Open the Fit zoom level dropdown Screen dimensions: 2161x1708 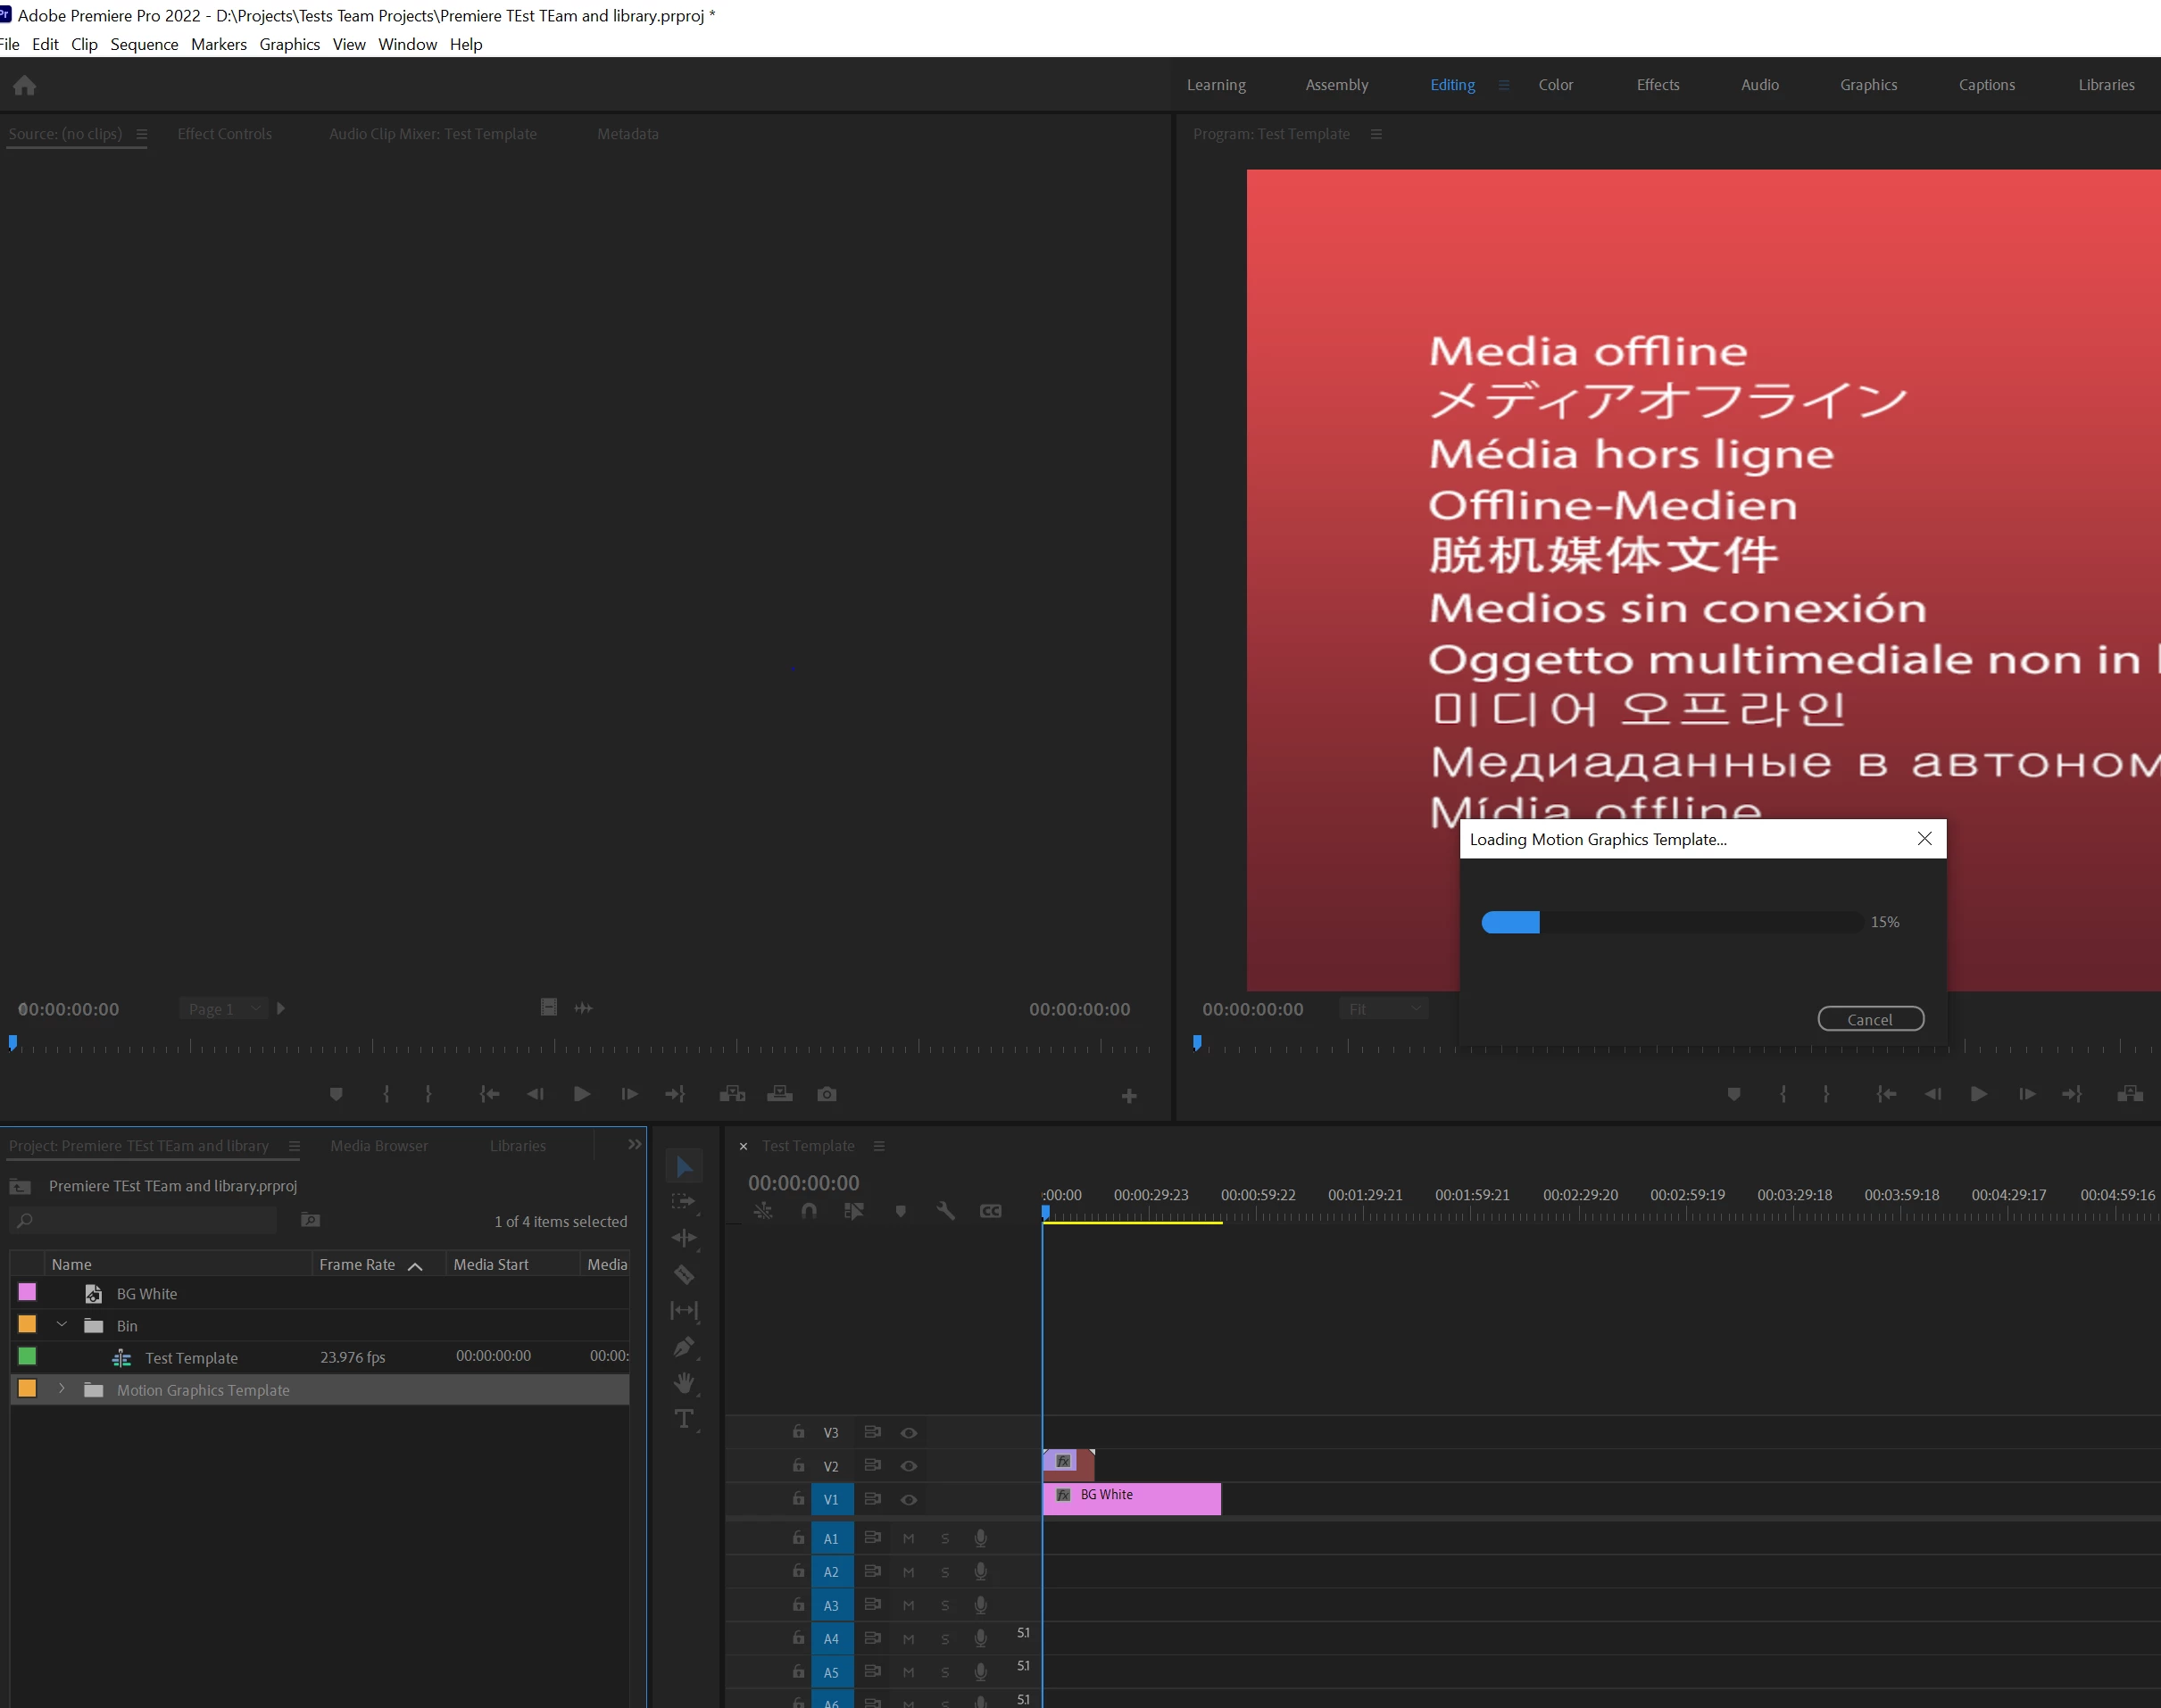click(x=1384, y=1009)
